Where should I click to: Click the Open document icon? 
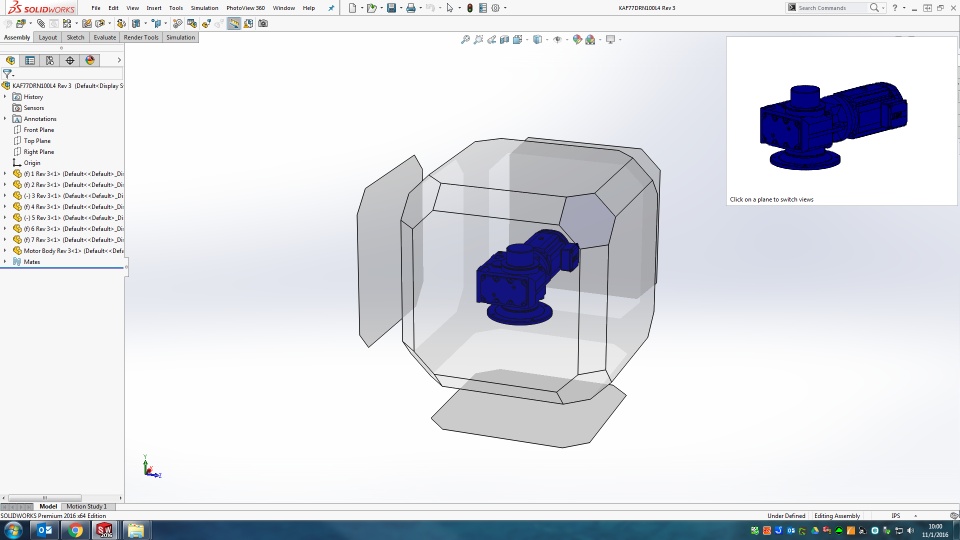click(371, 8)
